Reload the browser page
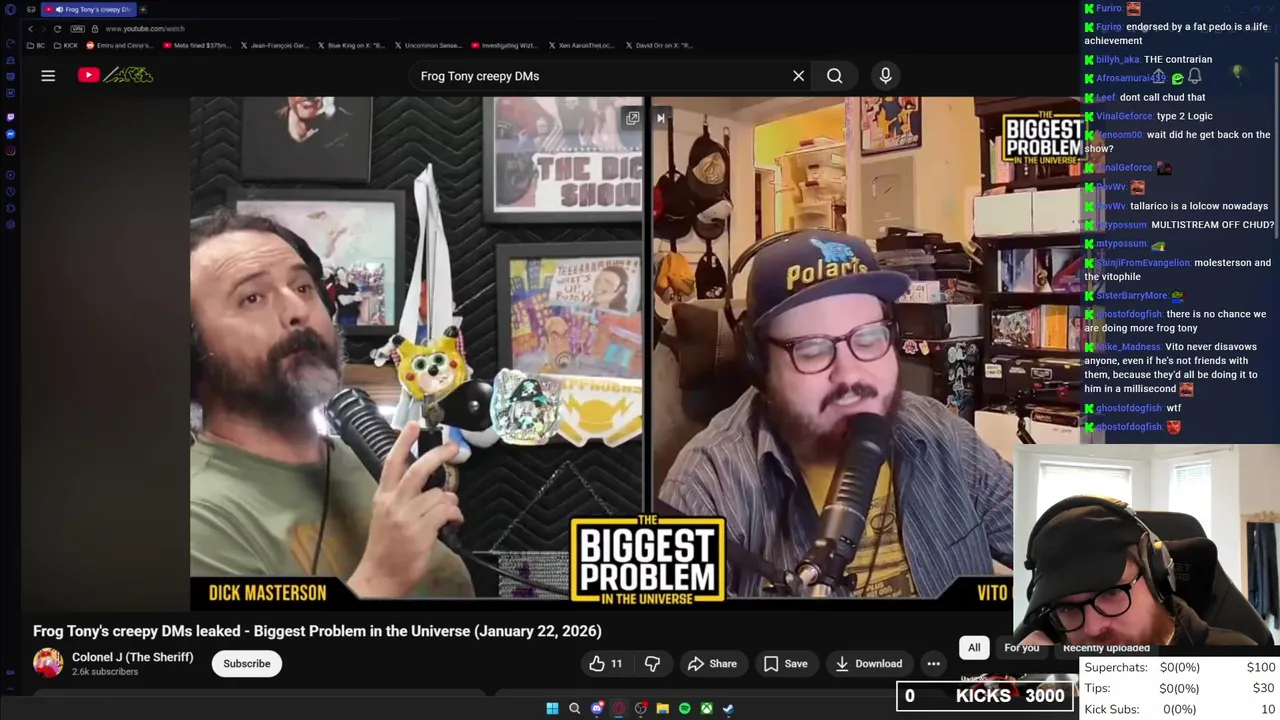1280x720 pixels. [x=57, y=29]
